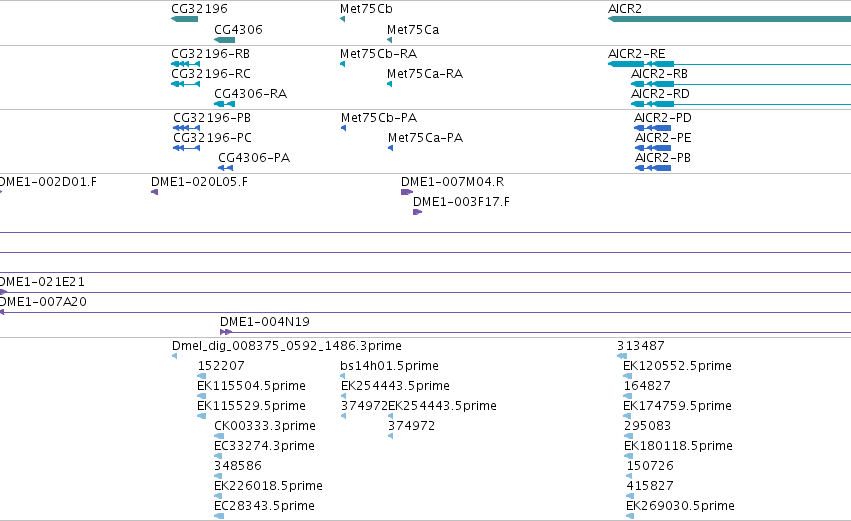
Task: Click EST bs14h01.5prime
Action: click(x=342, y=376)
